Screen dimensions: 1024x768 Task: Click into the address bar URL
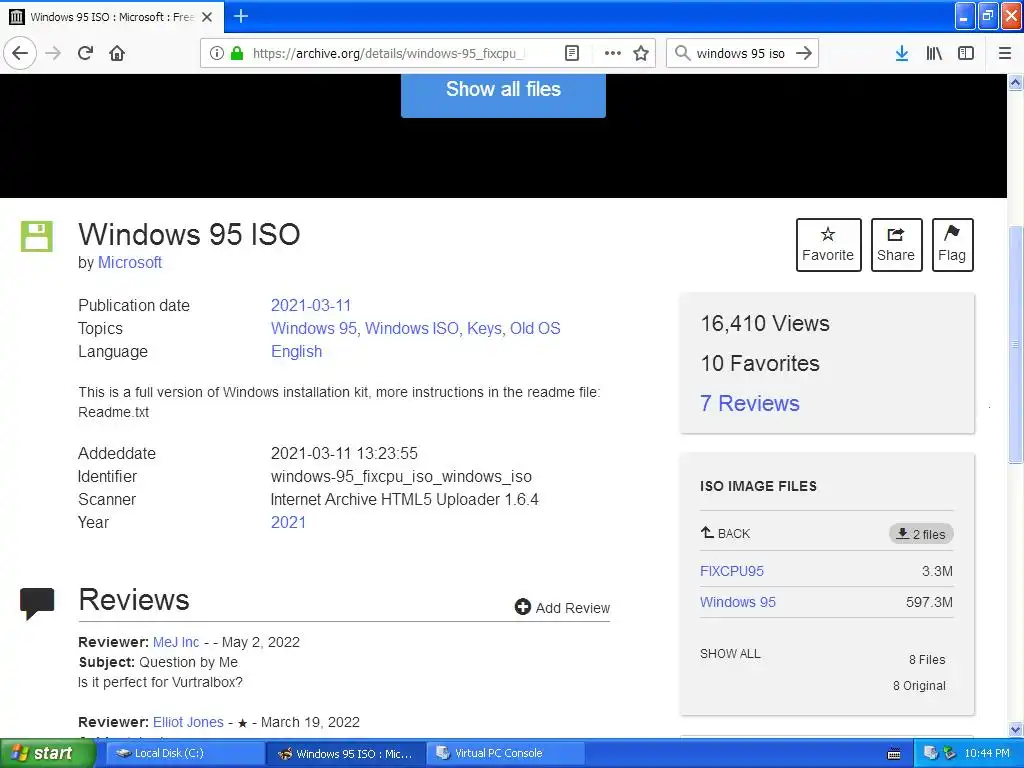click(389, 54)
